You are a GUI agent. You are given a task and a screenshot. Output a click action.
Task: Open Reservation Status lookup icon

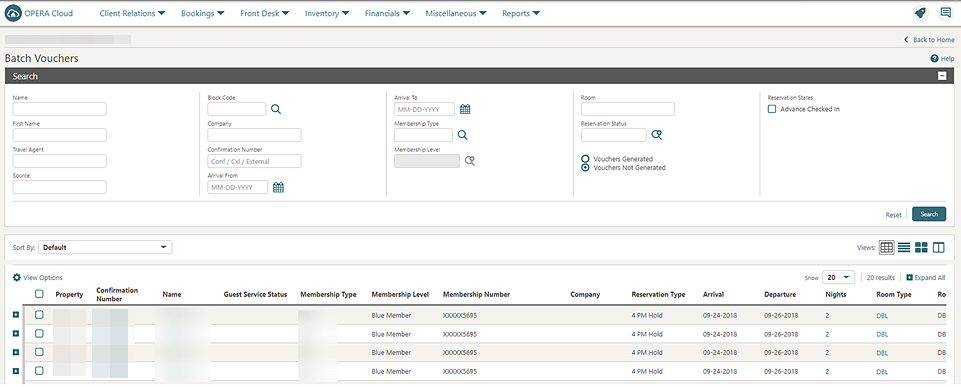point(656,135)
